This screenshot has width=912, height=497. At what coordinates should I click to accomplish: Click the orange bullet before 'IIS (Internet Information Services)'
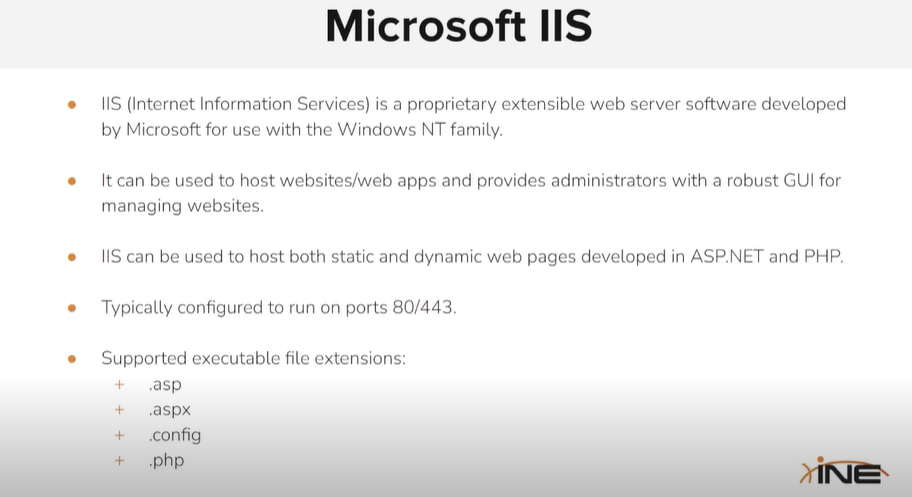(72, 104)
